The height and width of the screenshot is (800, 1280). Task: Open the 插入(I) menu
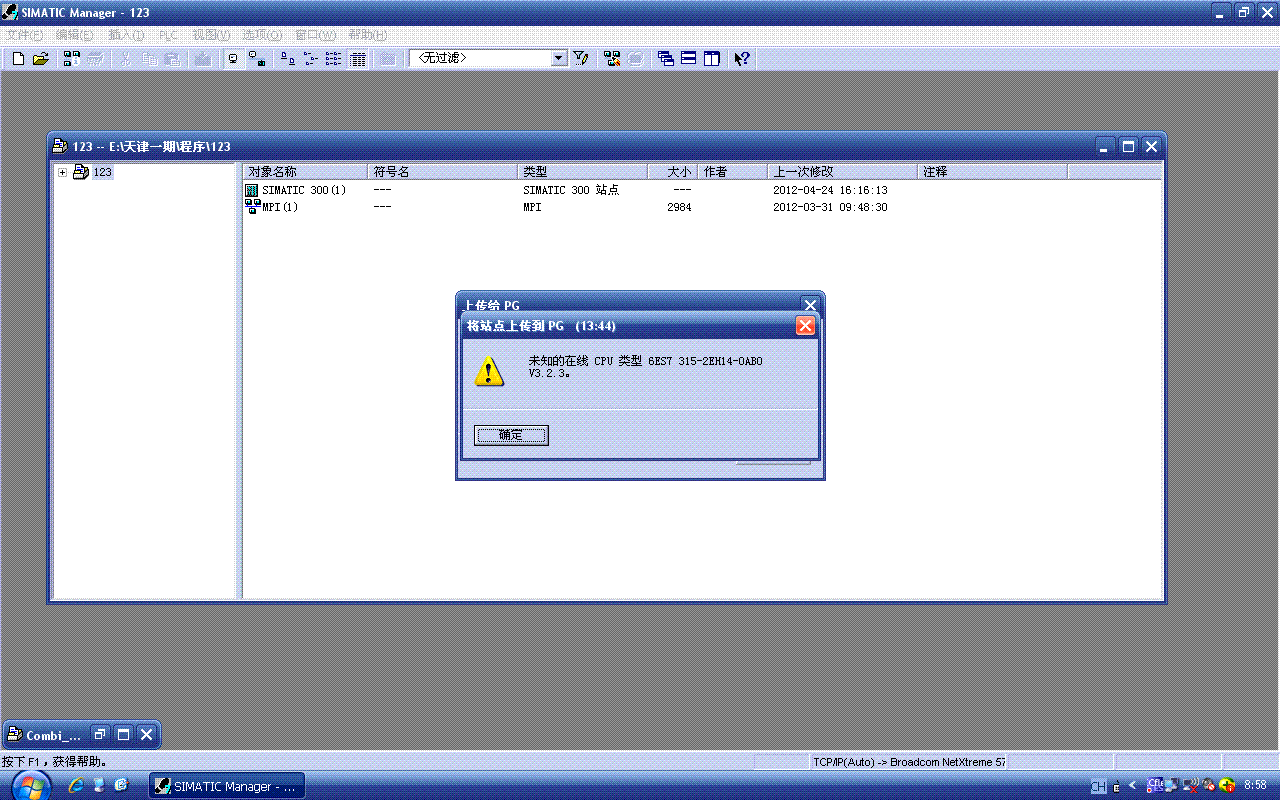point(126,35)
